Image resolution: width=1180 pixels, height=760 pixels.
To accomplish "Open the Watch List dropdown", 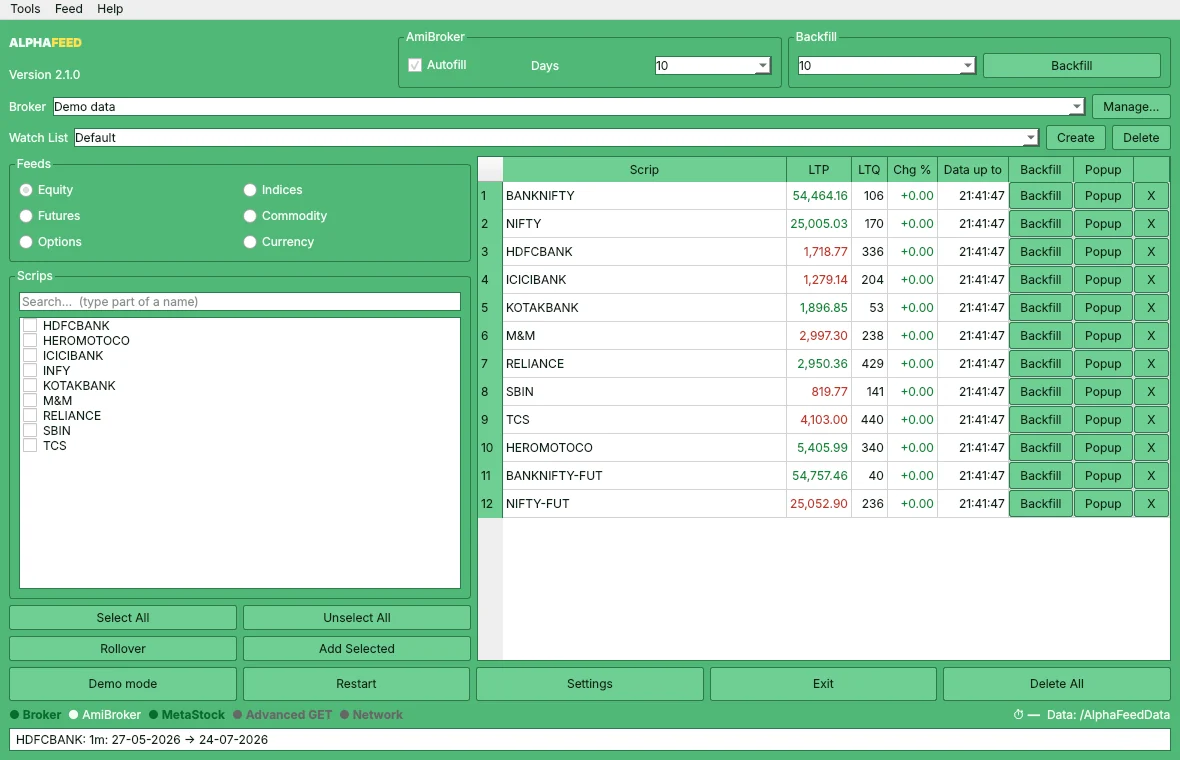I will pyautogui.click(x=1030, y=138).
